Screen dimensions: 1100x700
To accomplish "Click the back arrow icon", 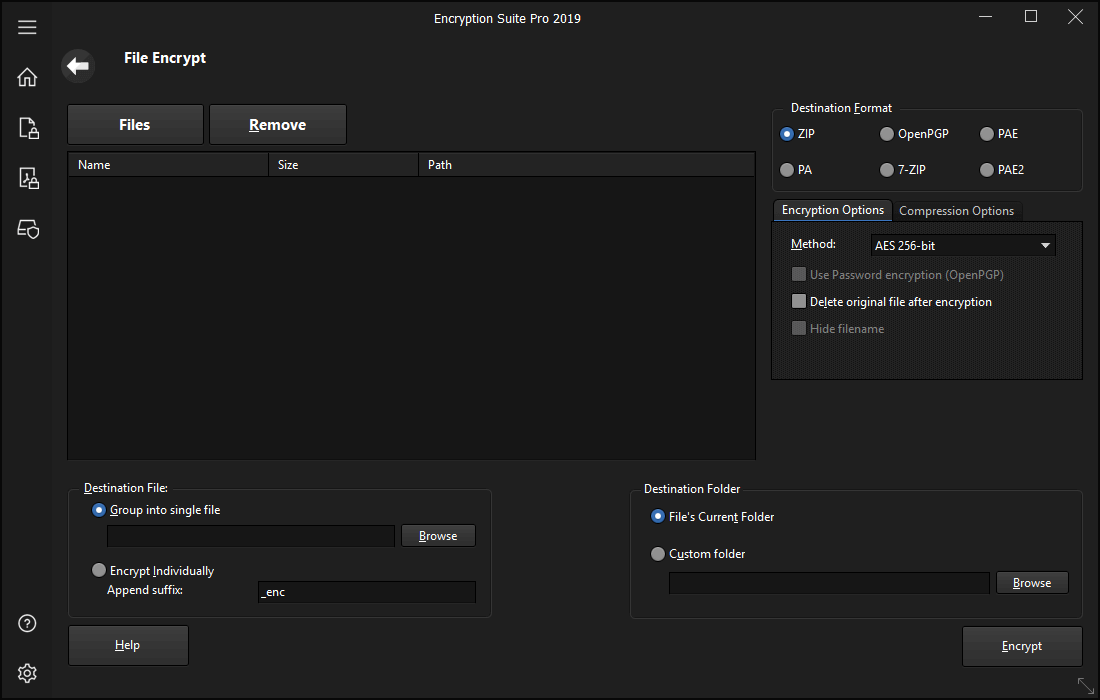I will coord(78,66).
